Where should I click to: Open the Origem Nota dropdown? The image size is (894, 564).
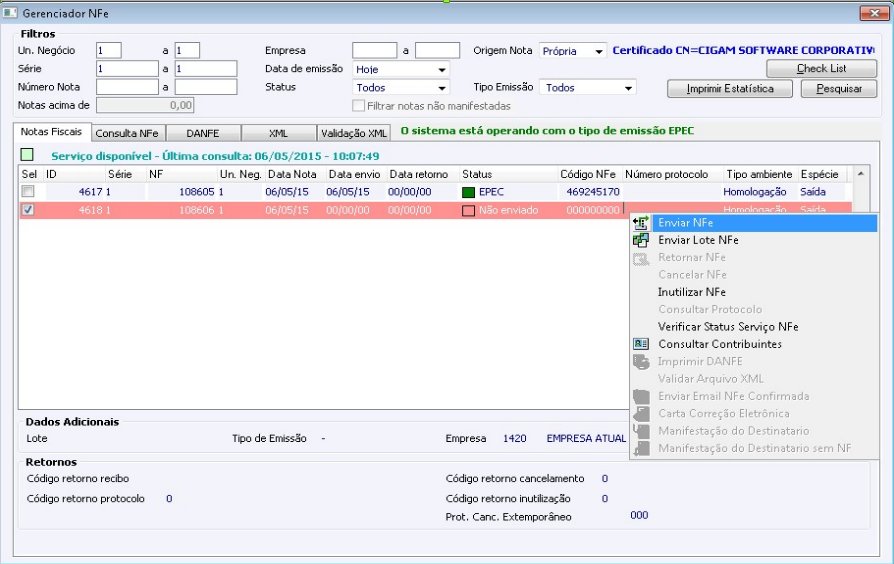(599, 51)
